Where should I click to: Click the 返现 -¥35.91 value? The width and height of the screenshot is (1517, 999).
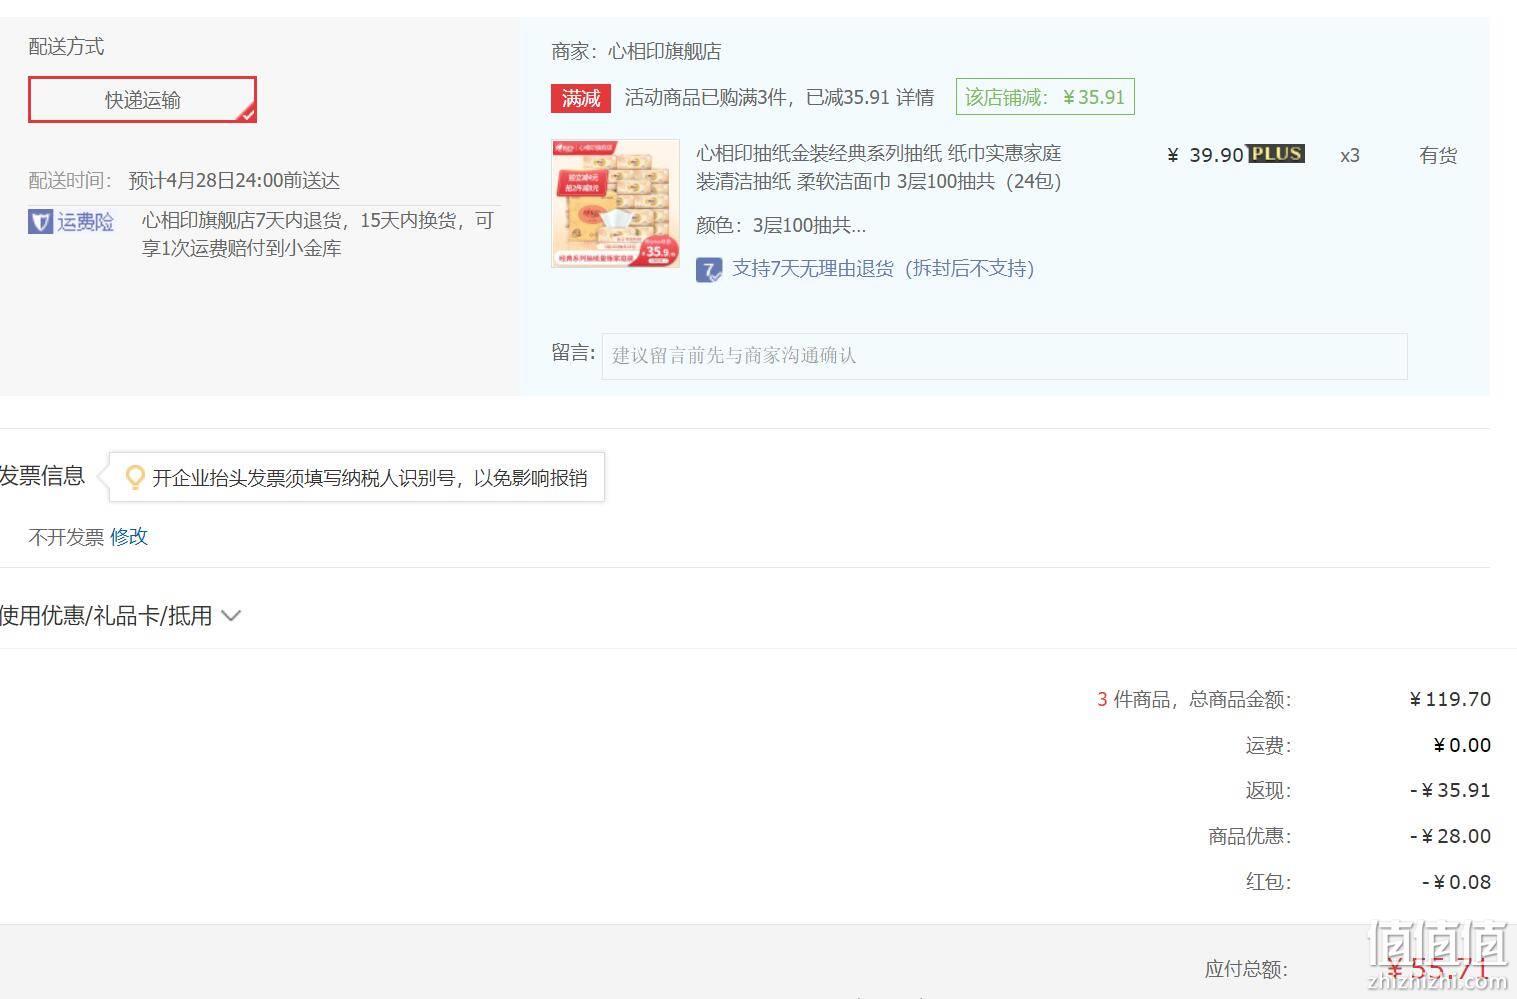click(x=1450, y=791)
